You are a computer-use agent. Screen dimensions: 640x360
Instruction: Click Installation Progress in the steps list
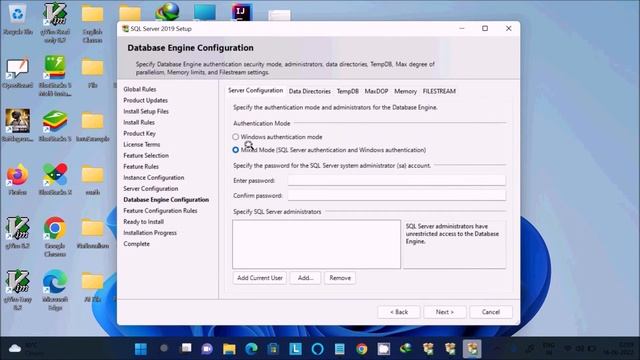tap(150, 232)
